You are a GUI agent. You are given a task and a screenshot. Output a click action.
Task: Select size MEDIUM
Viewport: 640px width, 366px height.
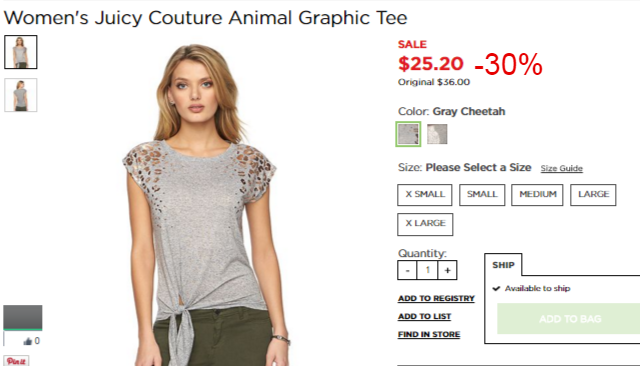537,195
